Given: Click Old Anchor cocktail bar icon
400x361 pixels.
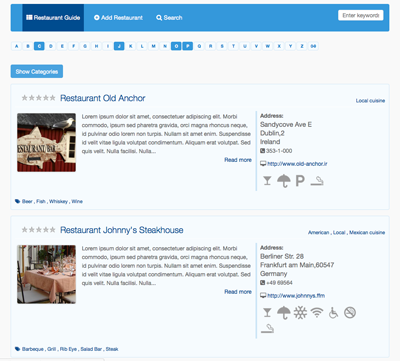Looking at the screenshot, I should (267, 181).
